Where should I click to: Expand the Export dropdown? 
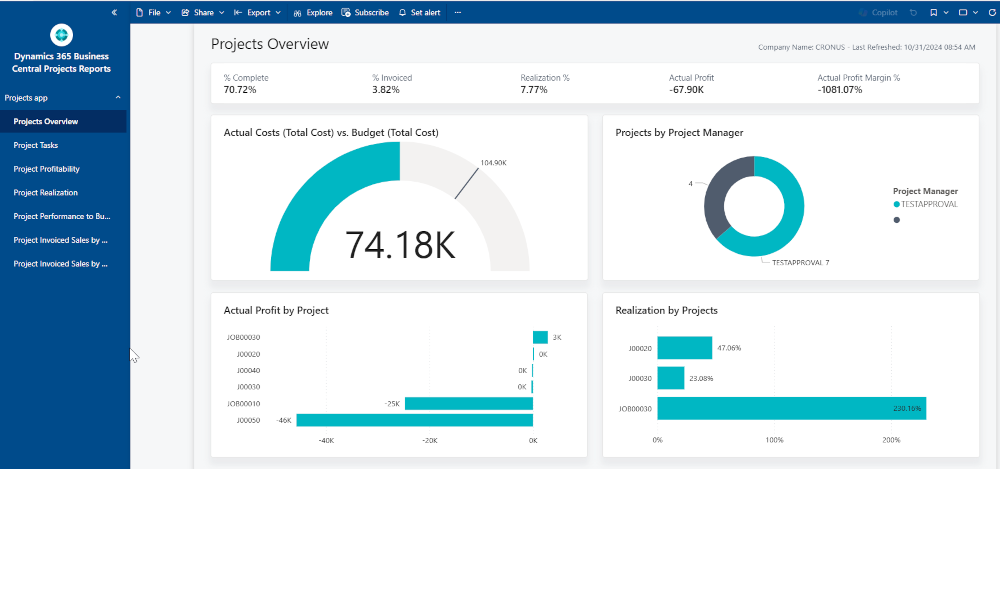tap(257, 12)
